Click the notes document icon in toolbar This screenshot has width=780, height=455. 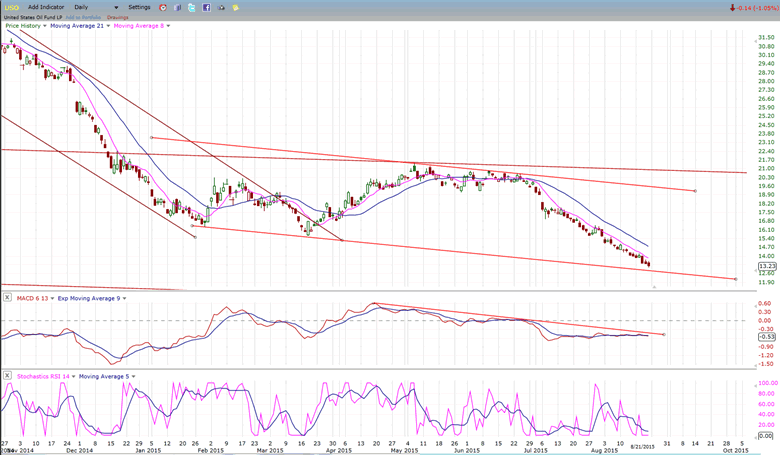[177, 7]
